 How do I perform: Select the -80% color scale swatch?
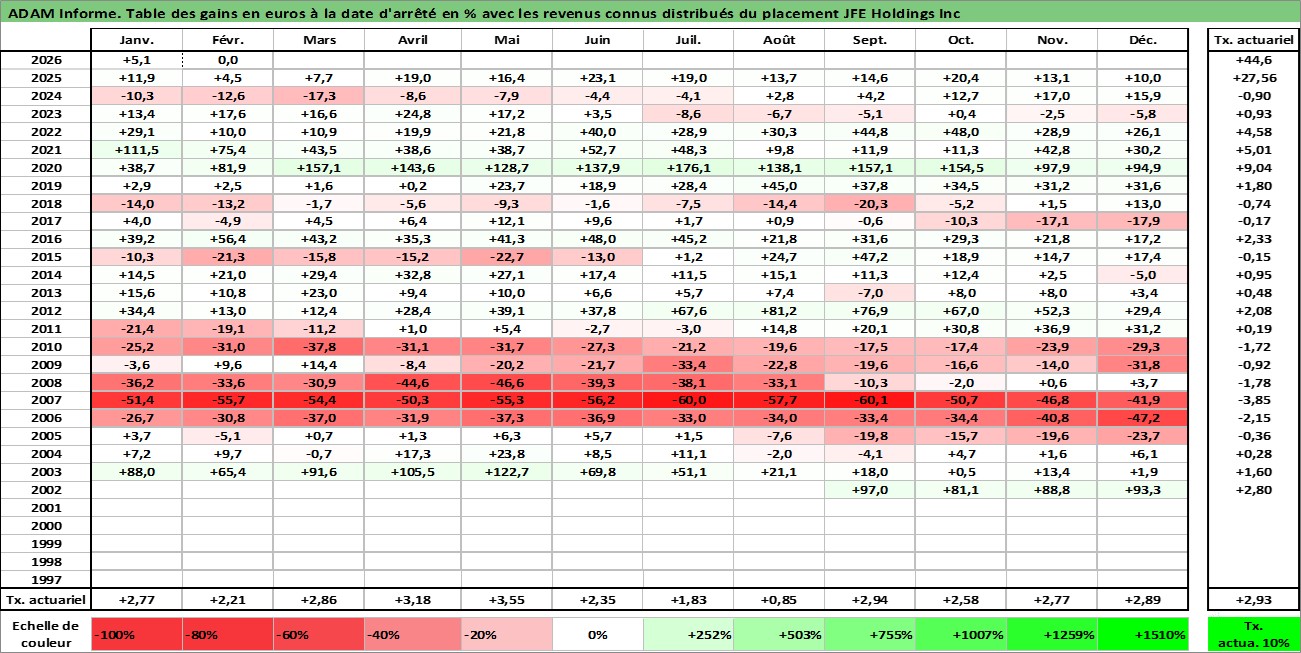click(x=228, y=634)
